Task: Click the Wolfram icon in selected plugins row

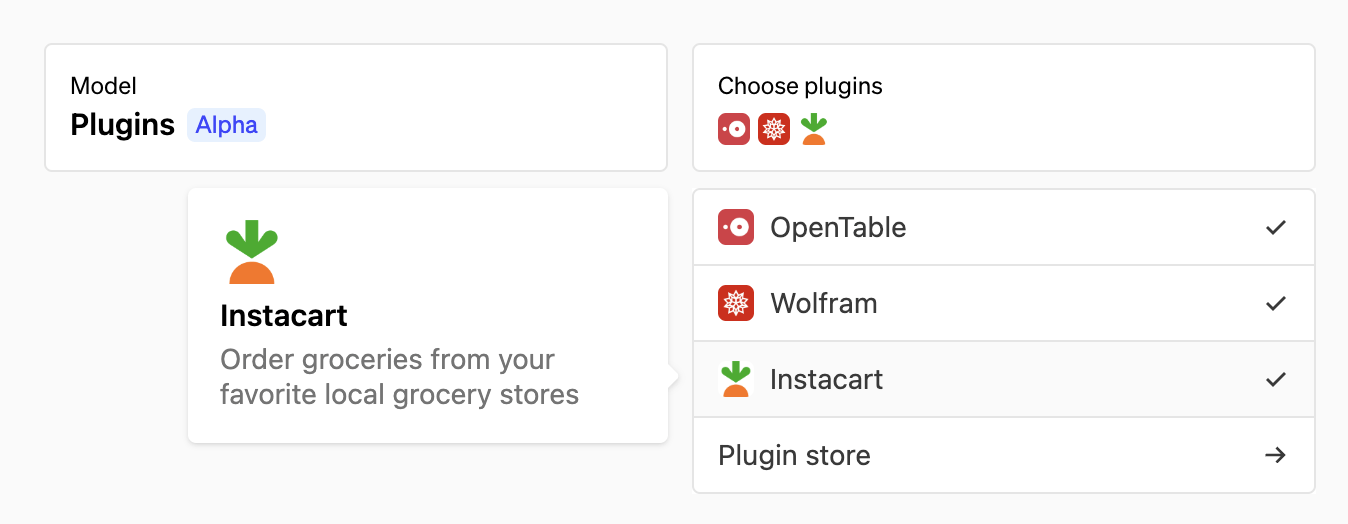Action: tap(774, 128)
